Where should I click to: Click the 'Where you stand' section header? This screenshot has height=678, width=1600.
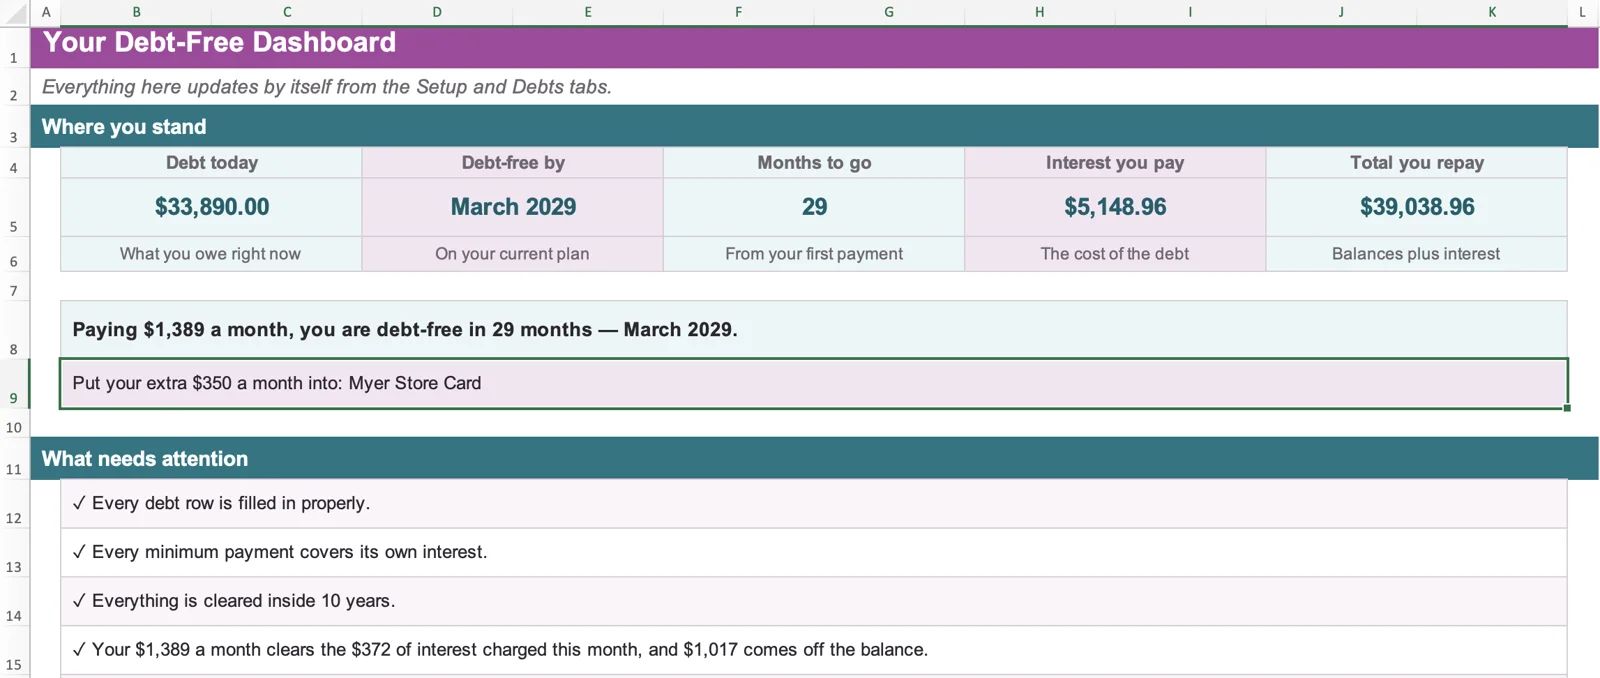814,126
